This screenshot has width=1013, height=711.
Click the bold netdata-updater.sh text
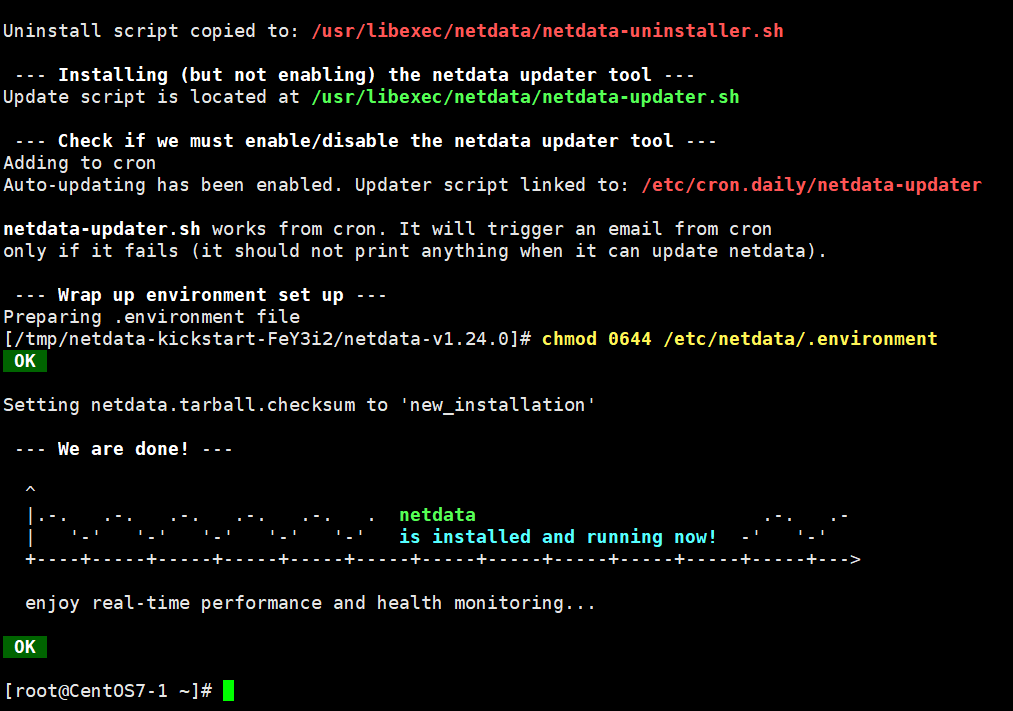(102, 229)
